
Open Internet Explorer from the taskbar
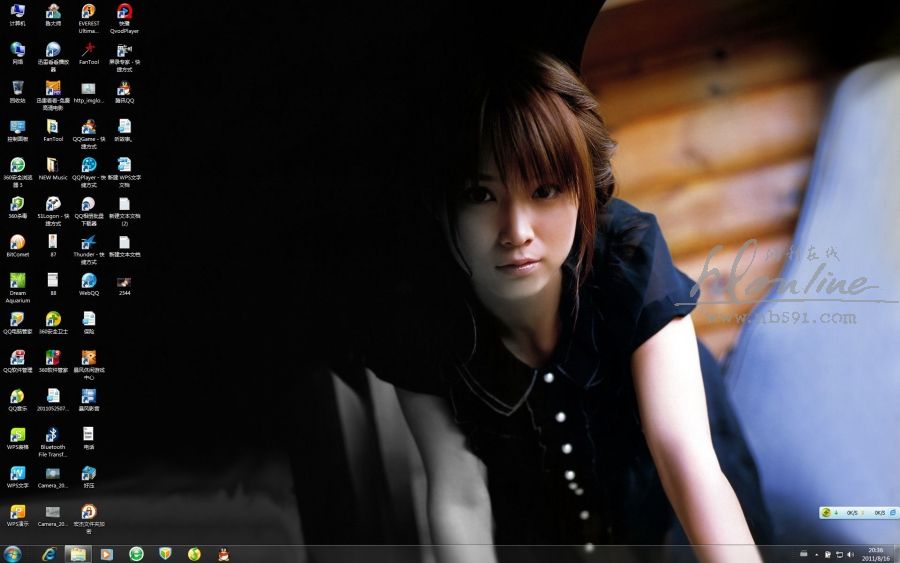click(48, 554)
